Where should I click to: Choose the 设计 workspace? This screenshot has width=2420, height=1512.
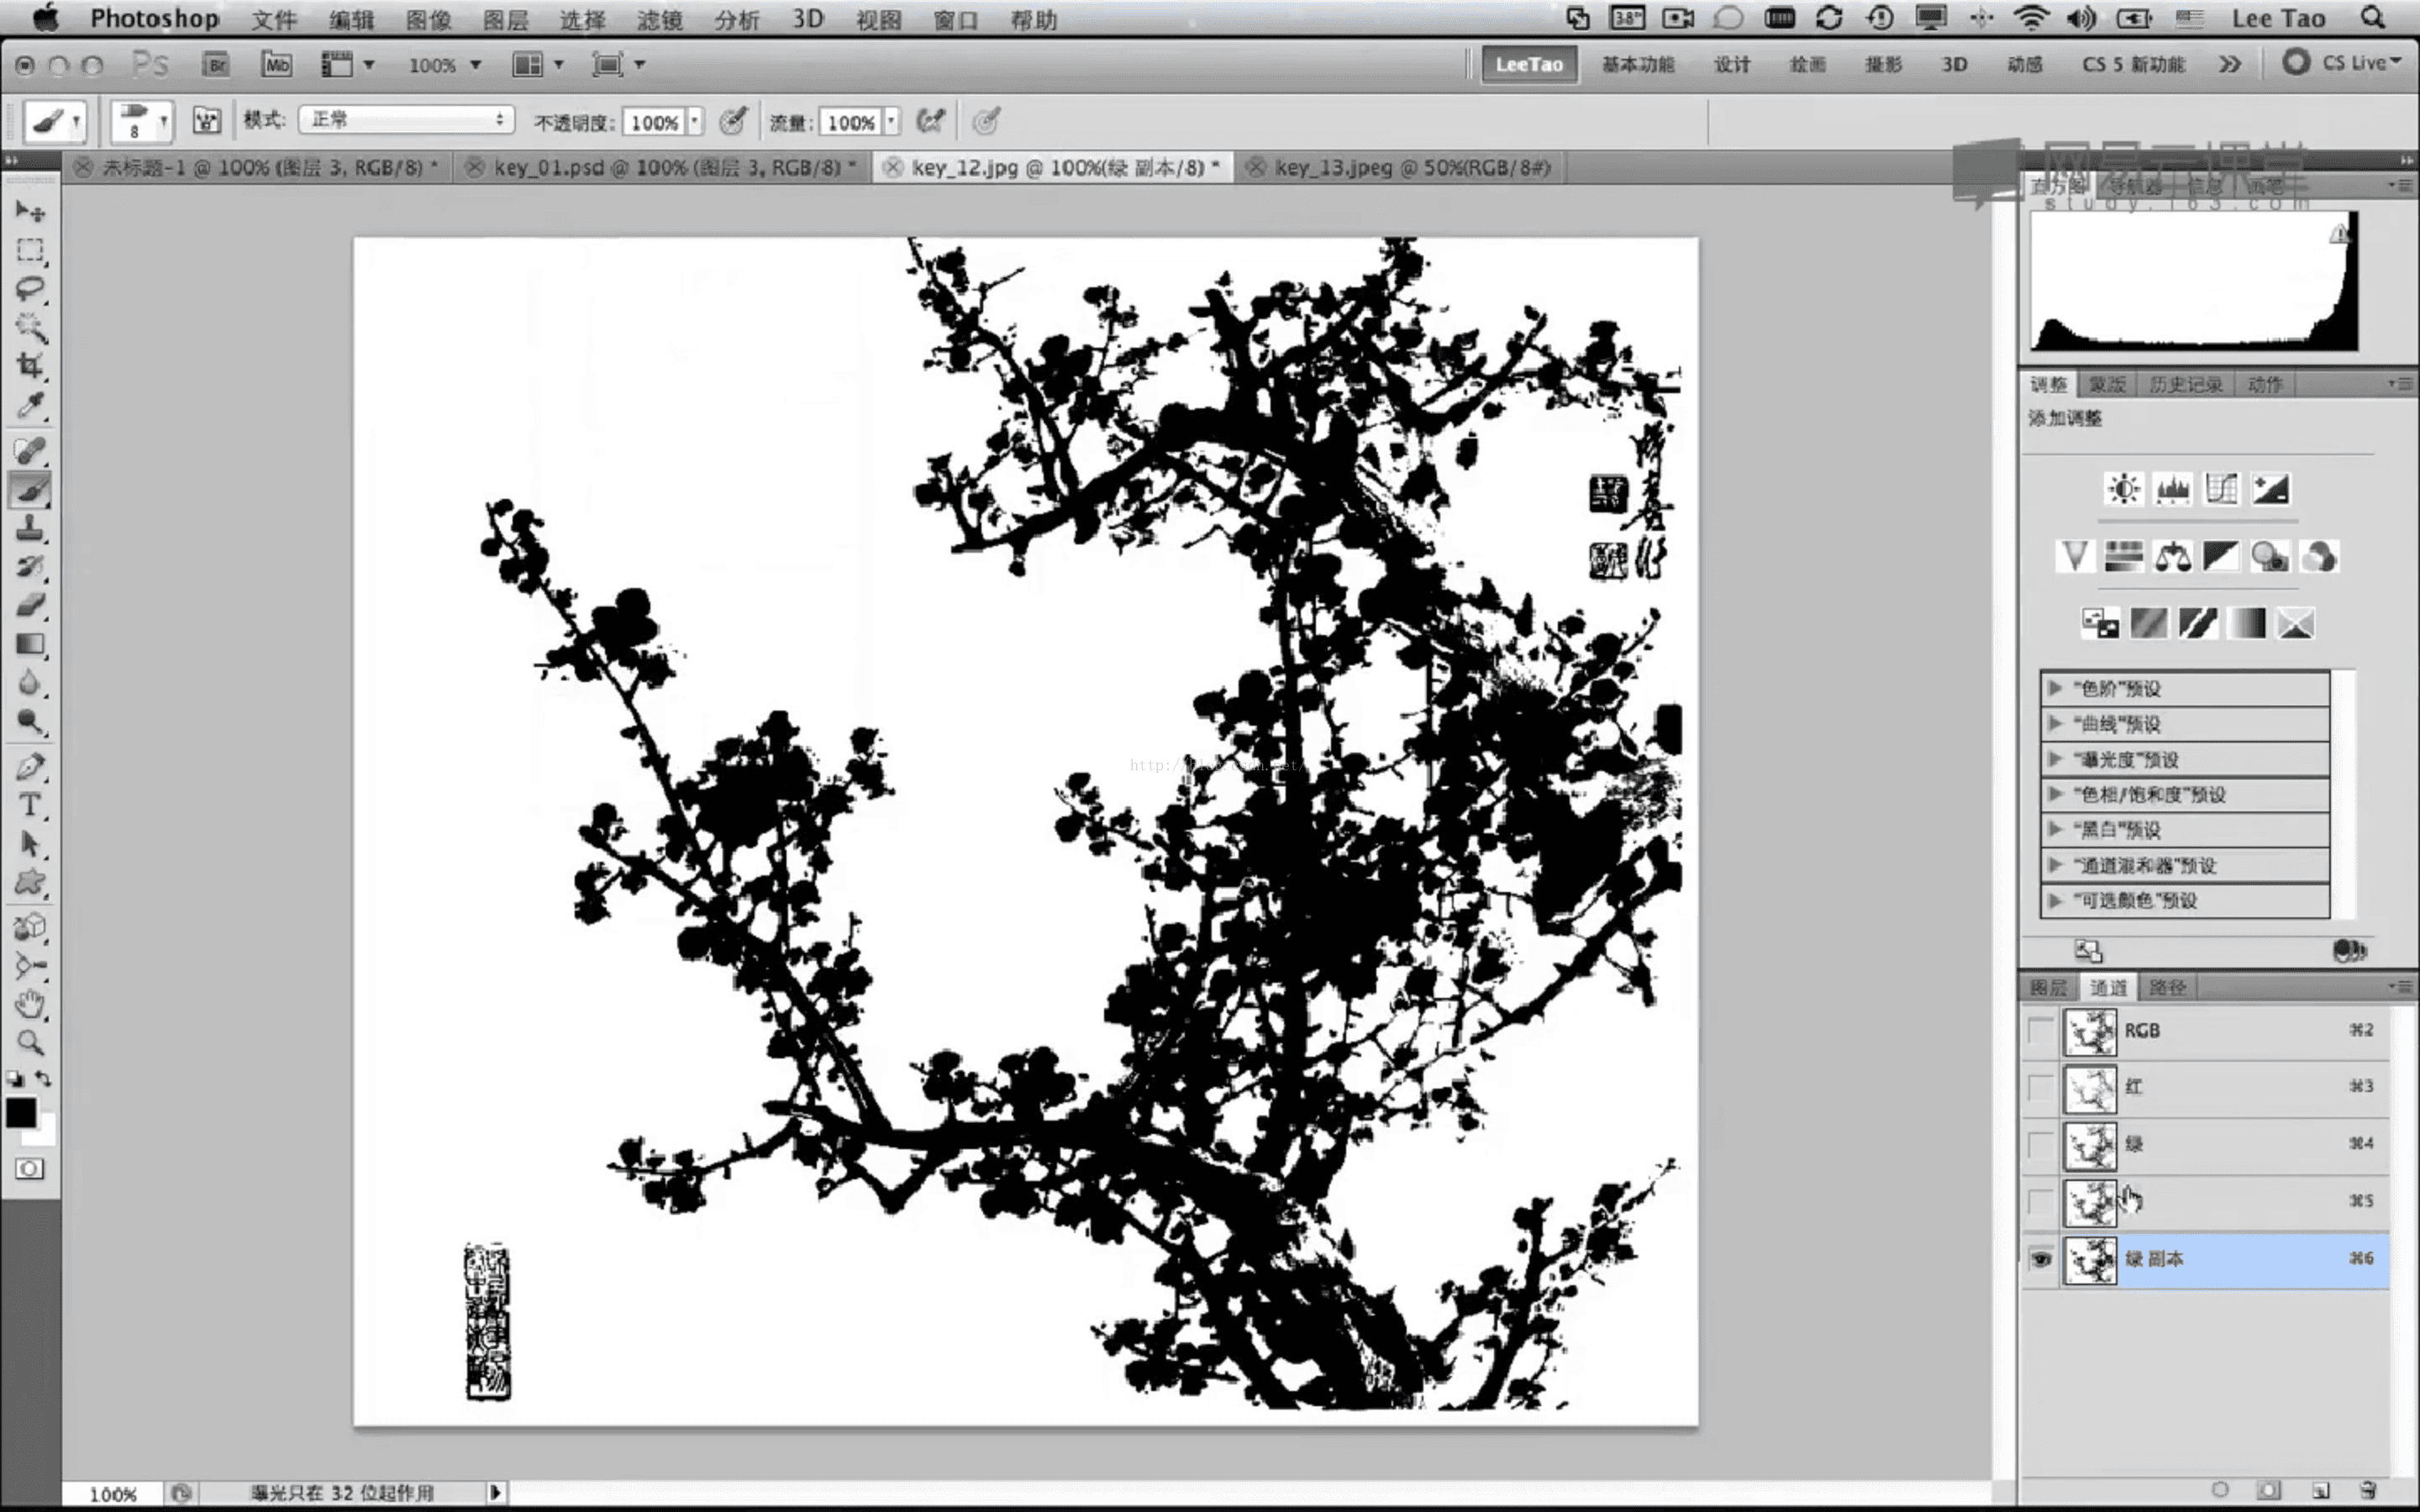click(x=1732, y=65)
